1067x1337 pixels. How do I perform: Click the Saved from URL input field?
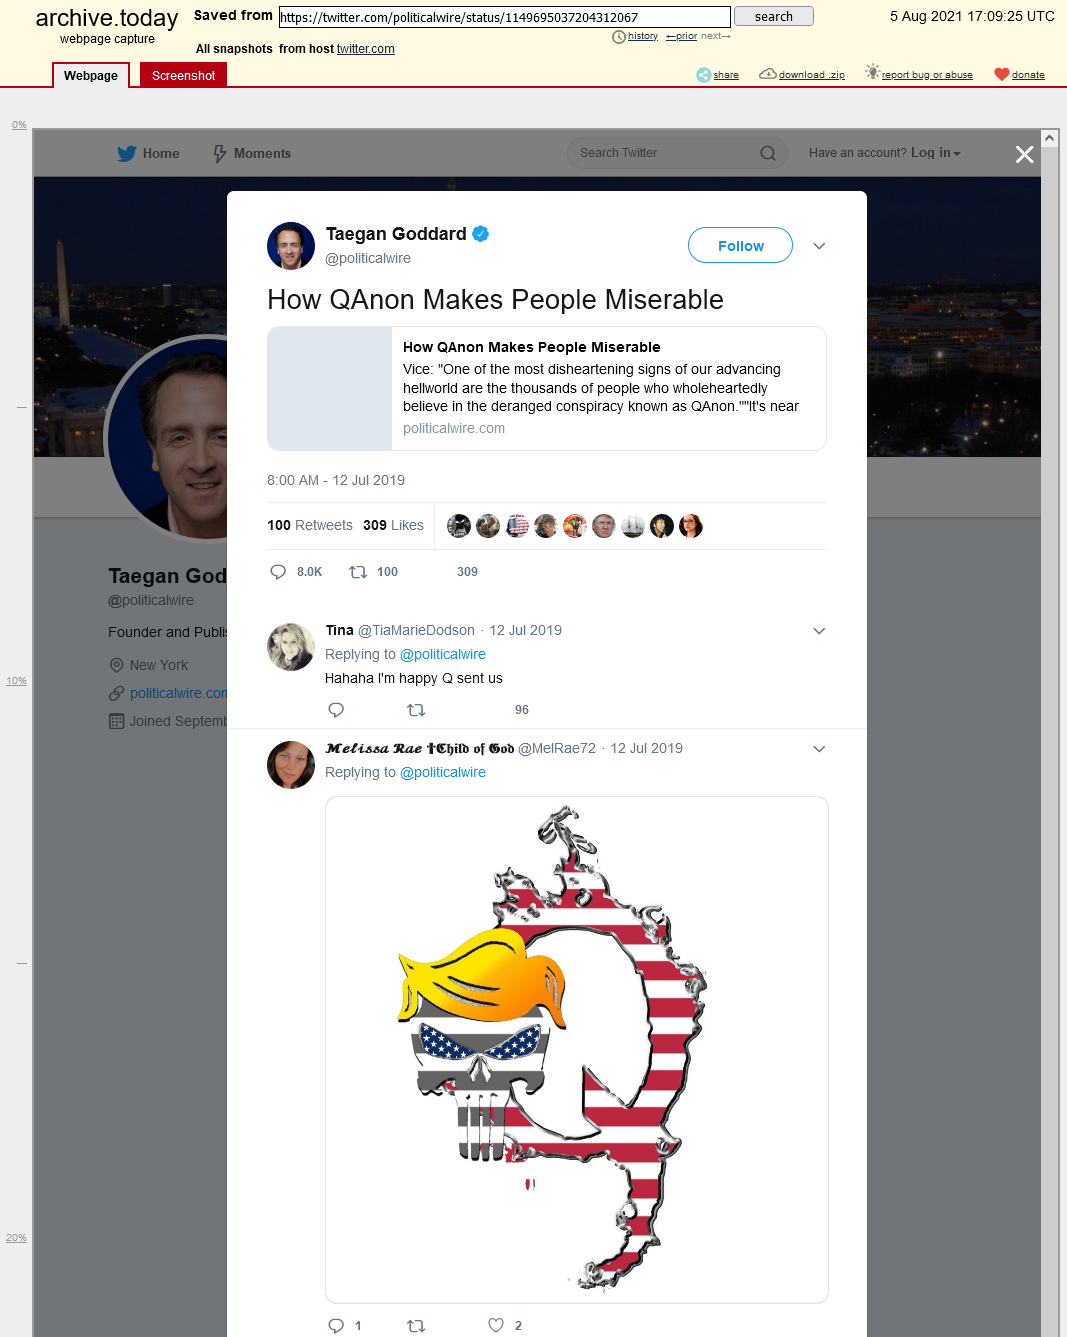pyautogui.click(x=505, y=17)
